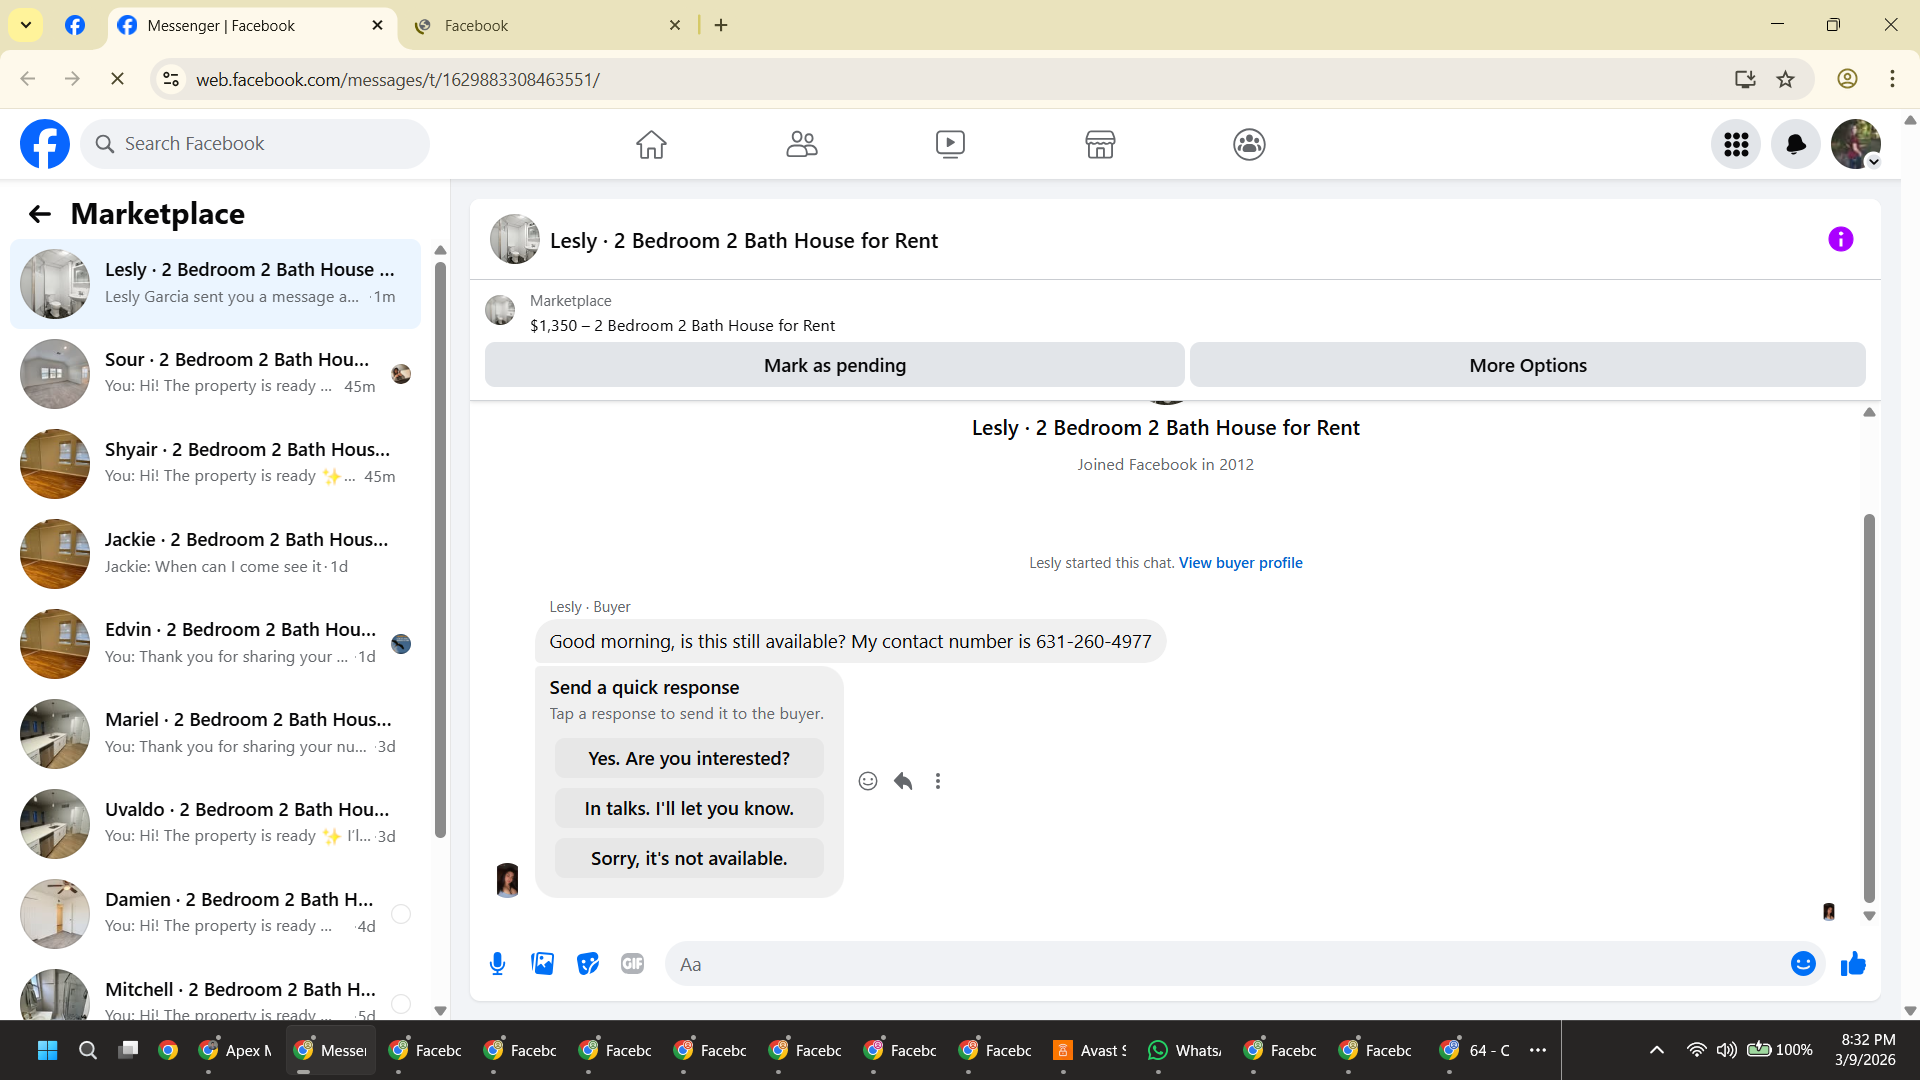The image size is (1920, 1080).
Task: Open Jackie's conversation thumbnail
Action: point(55,554)
